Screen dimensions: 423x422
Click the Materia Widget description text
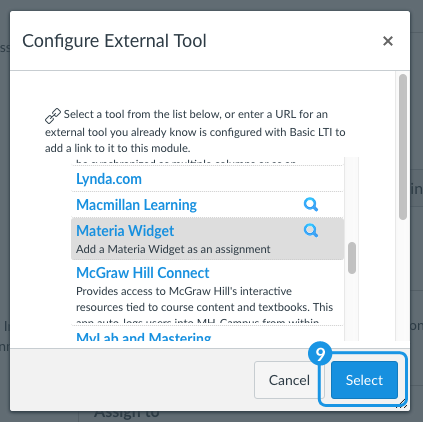[173, 249]
